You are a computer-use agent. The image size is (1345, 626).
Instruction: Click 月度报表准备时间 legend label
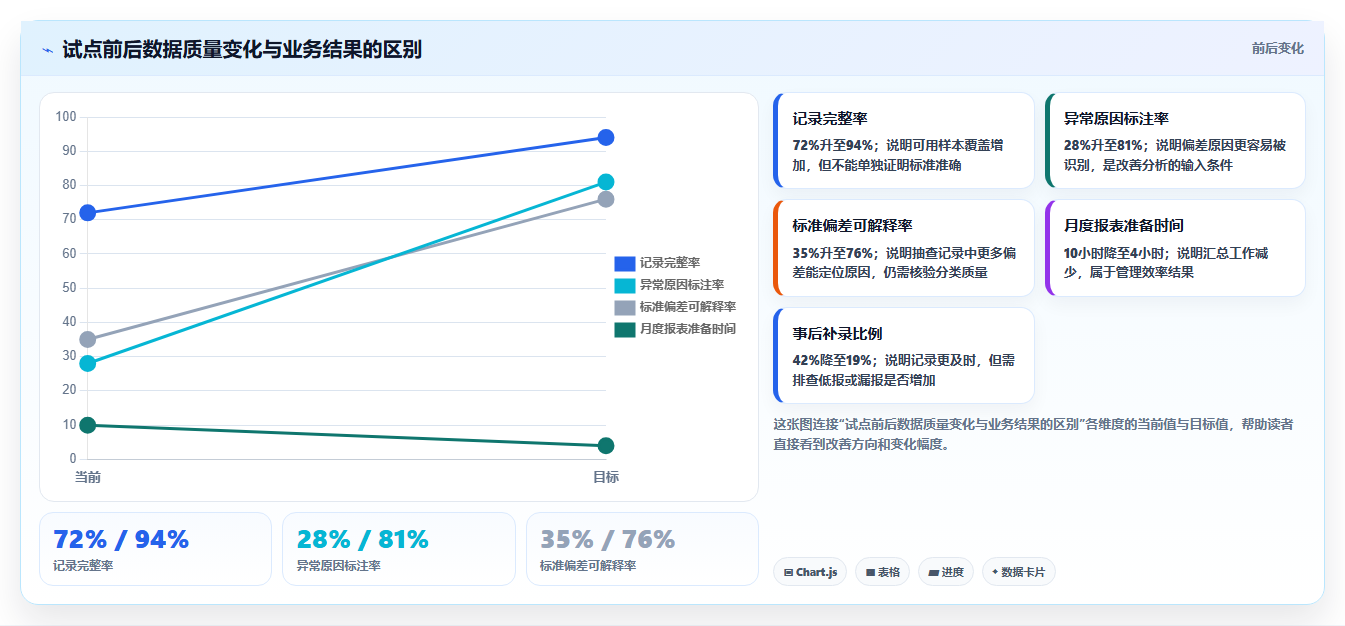(x=688, y=329)
